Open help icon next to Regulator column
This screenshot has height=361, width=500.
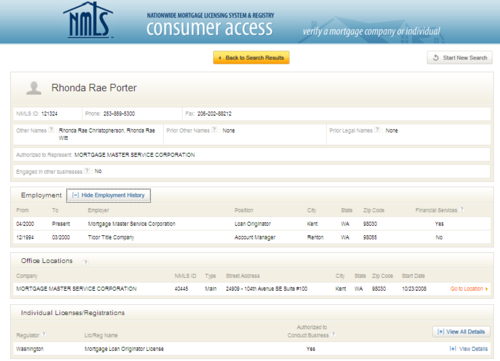pos(44,334)
